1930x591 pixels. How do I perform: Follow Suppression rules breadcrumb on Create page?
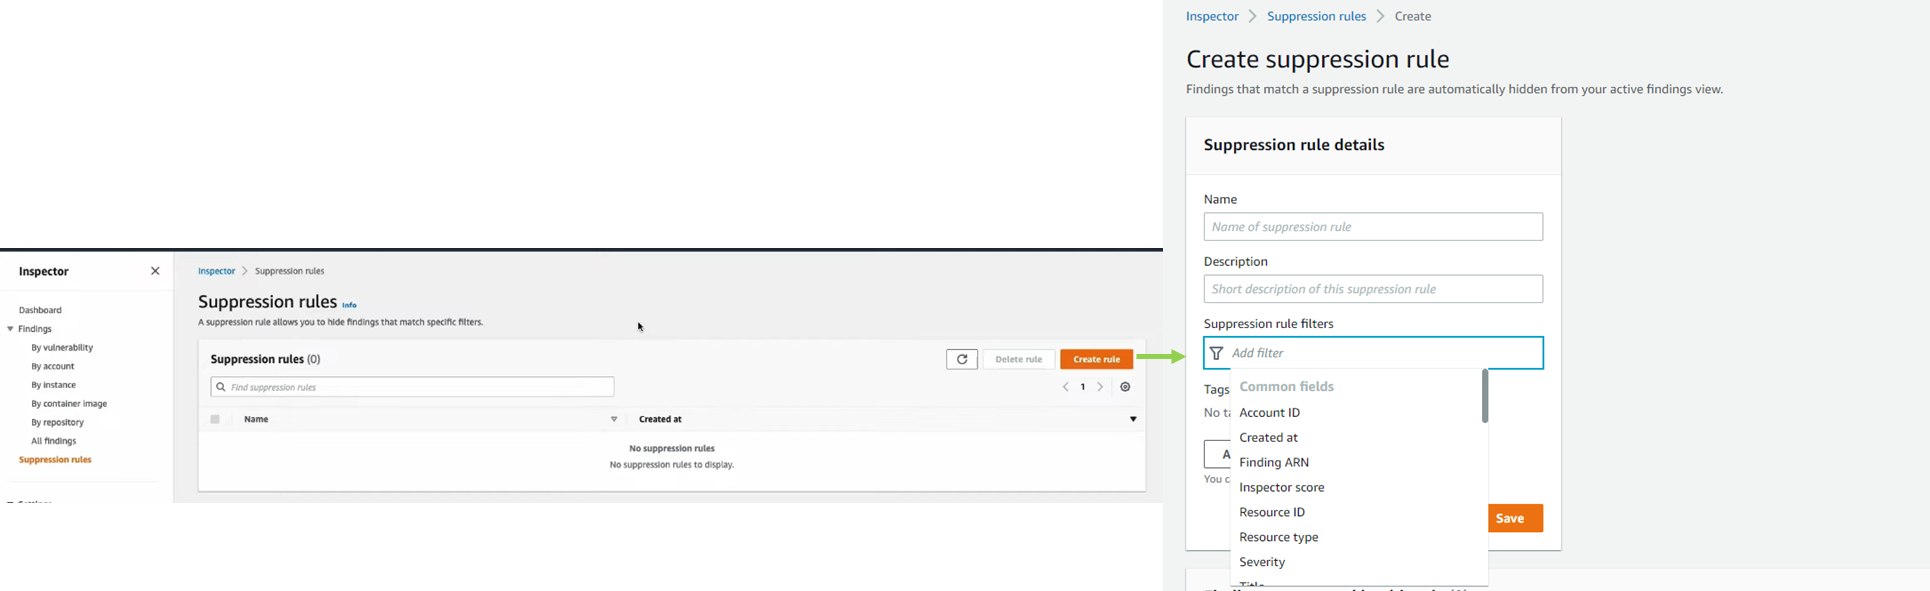[1316, 16]
